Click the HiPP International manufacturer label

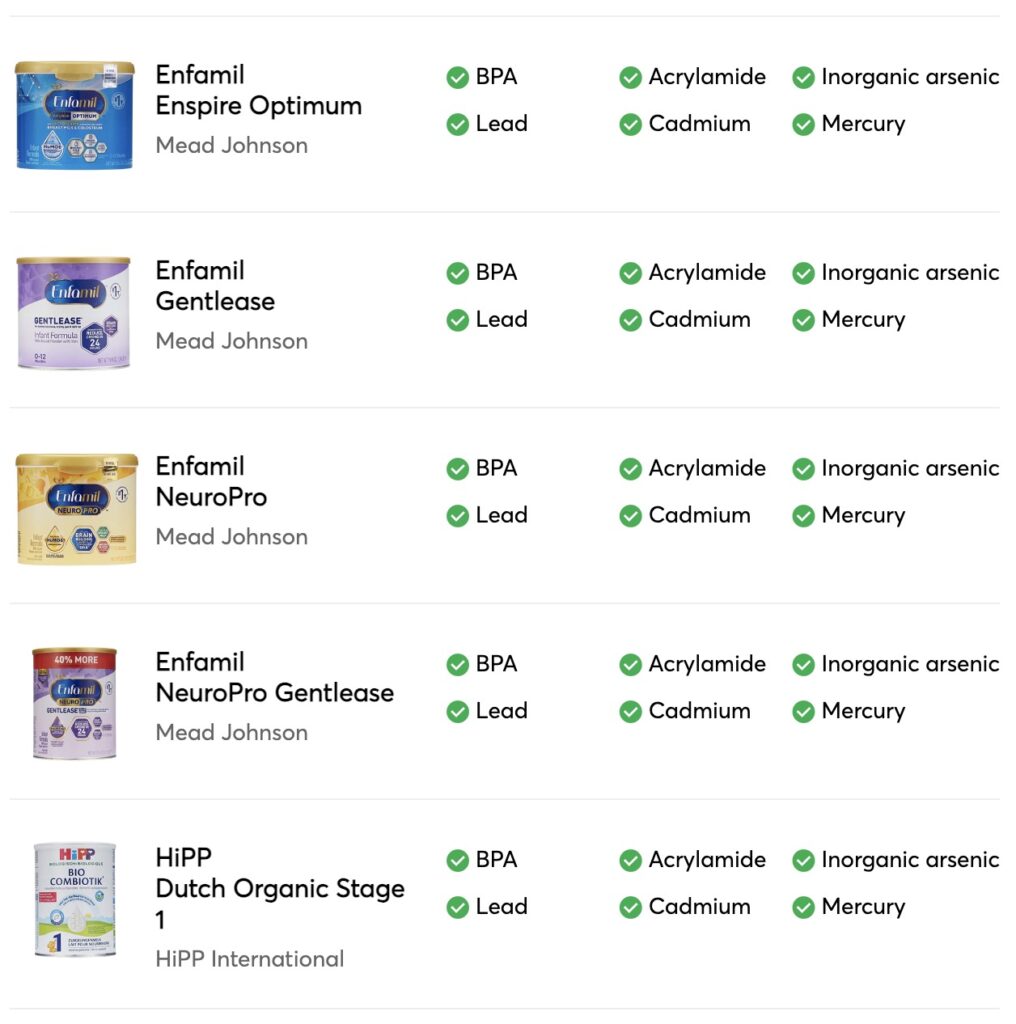(x=249, y=959)
